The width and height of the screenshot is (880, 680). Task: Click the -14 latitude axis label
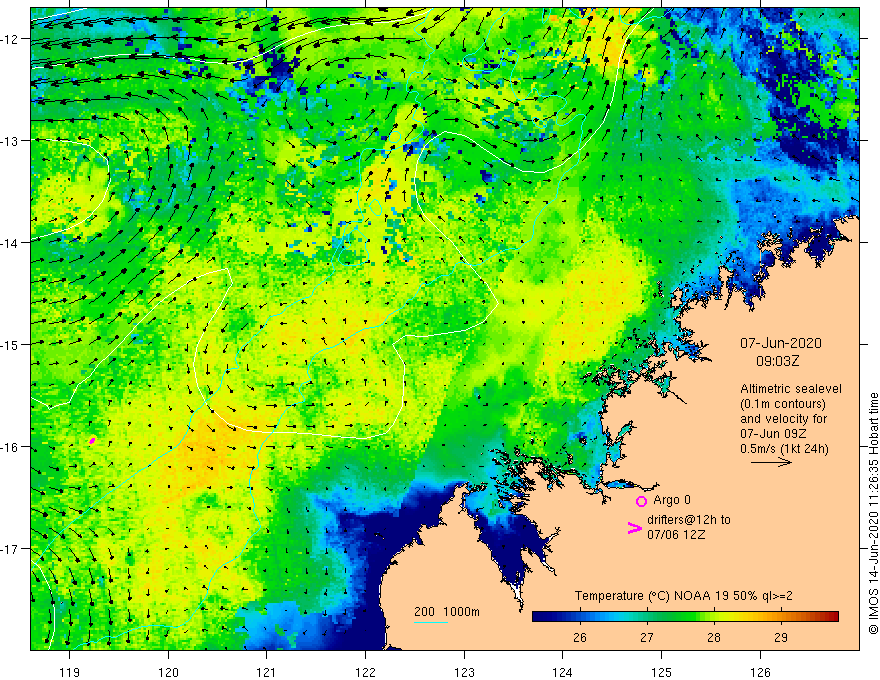click(10, 243)
